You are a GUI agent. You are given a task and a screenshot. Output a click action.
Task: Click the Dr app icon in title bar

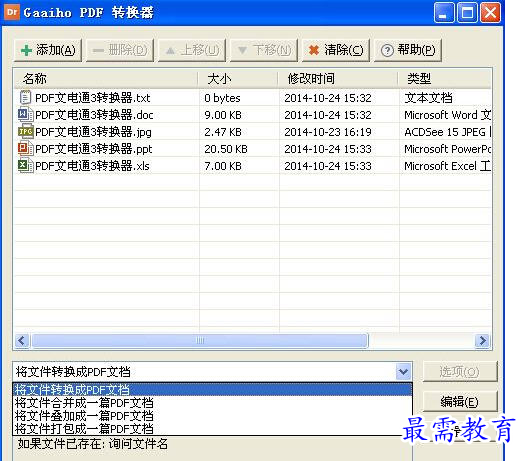[12, 12]
